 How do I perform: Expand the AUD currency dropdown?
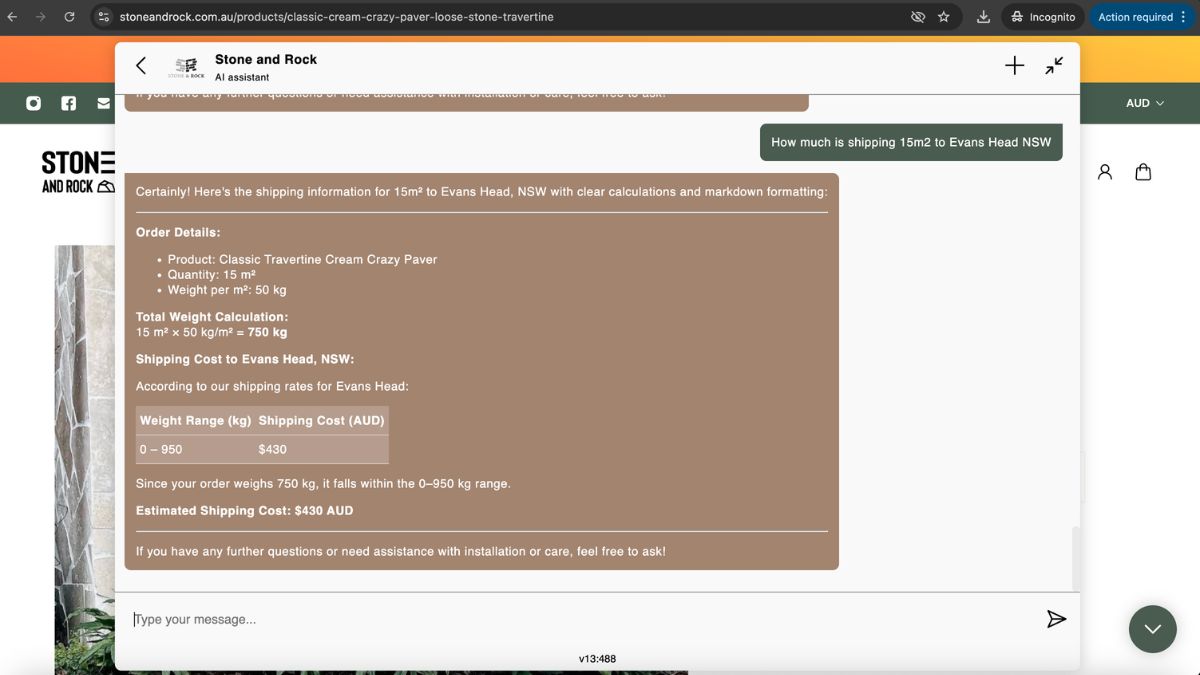tap(1145, 103)
